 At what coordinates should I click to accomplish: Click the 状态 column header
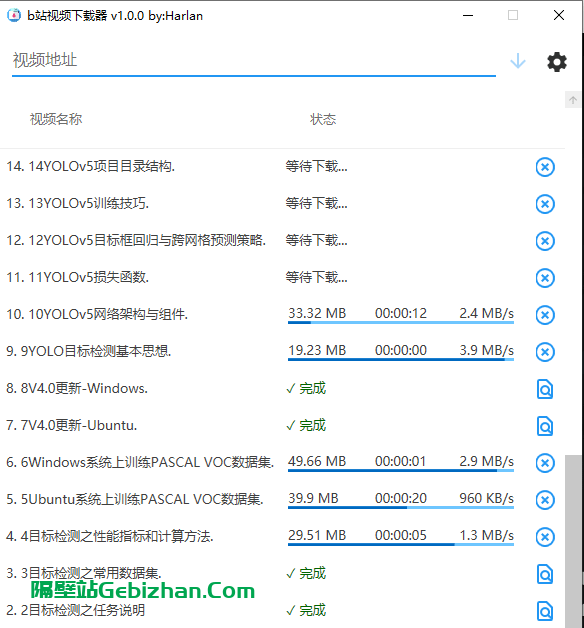[x=323, y=119]
